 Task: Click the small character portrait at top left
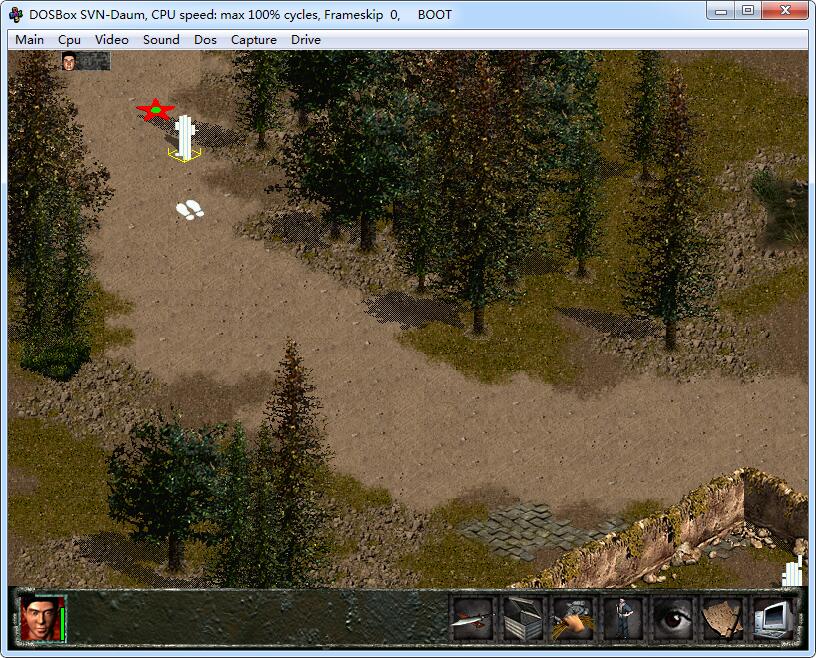coord(69,61)
